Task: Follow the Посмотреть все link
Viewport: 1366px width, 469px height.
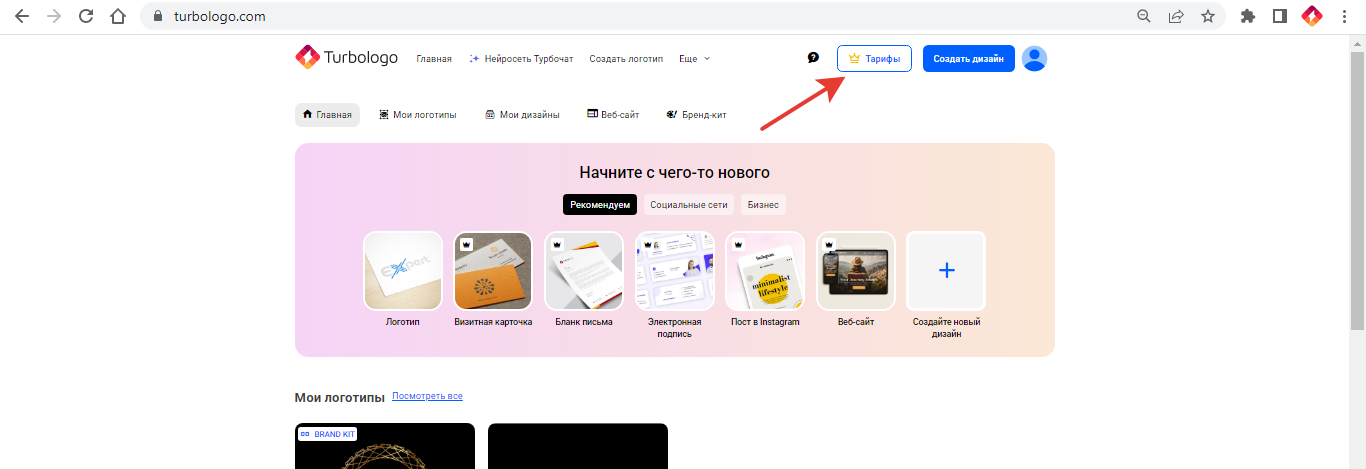Action: pyautogui.click(x=427, y=396)
